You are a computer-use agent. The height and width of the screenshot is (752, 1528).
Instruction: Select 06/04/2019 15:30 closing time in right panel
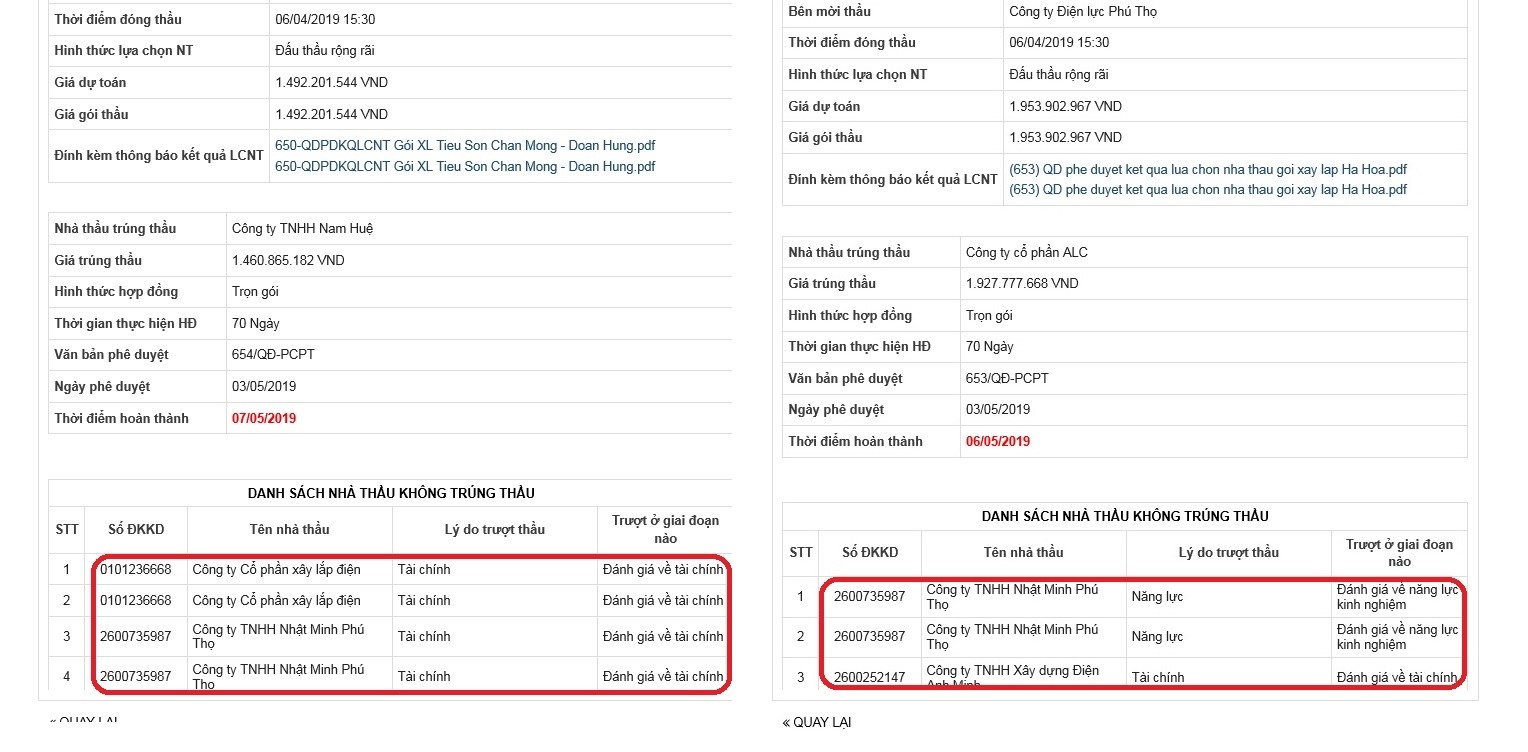1059,43
